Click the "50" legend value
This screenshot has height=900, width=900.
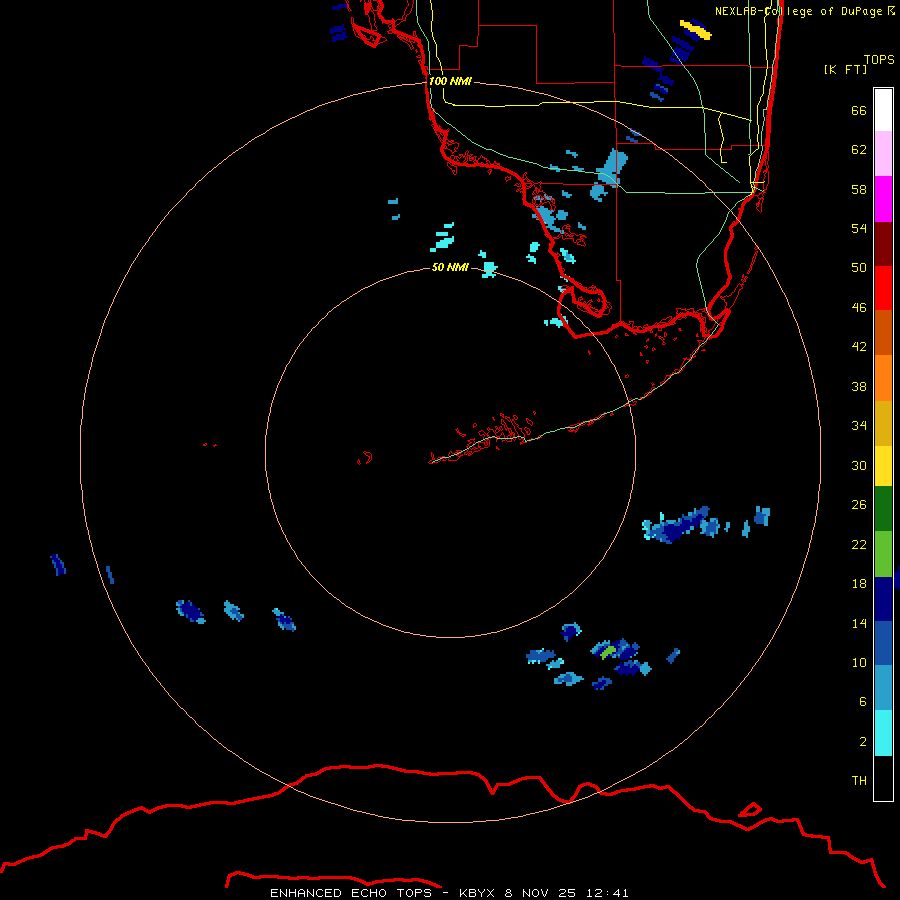coord(859,268)
